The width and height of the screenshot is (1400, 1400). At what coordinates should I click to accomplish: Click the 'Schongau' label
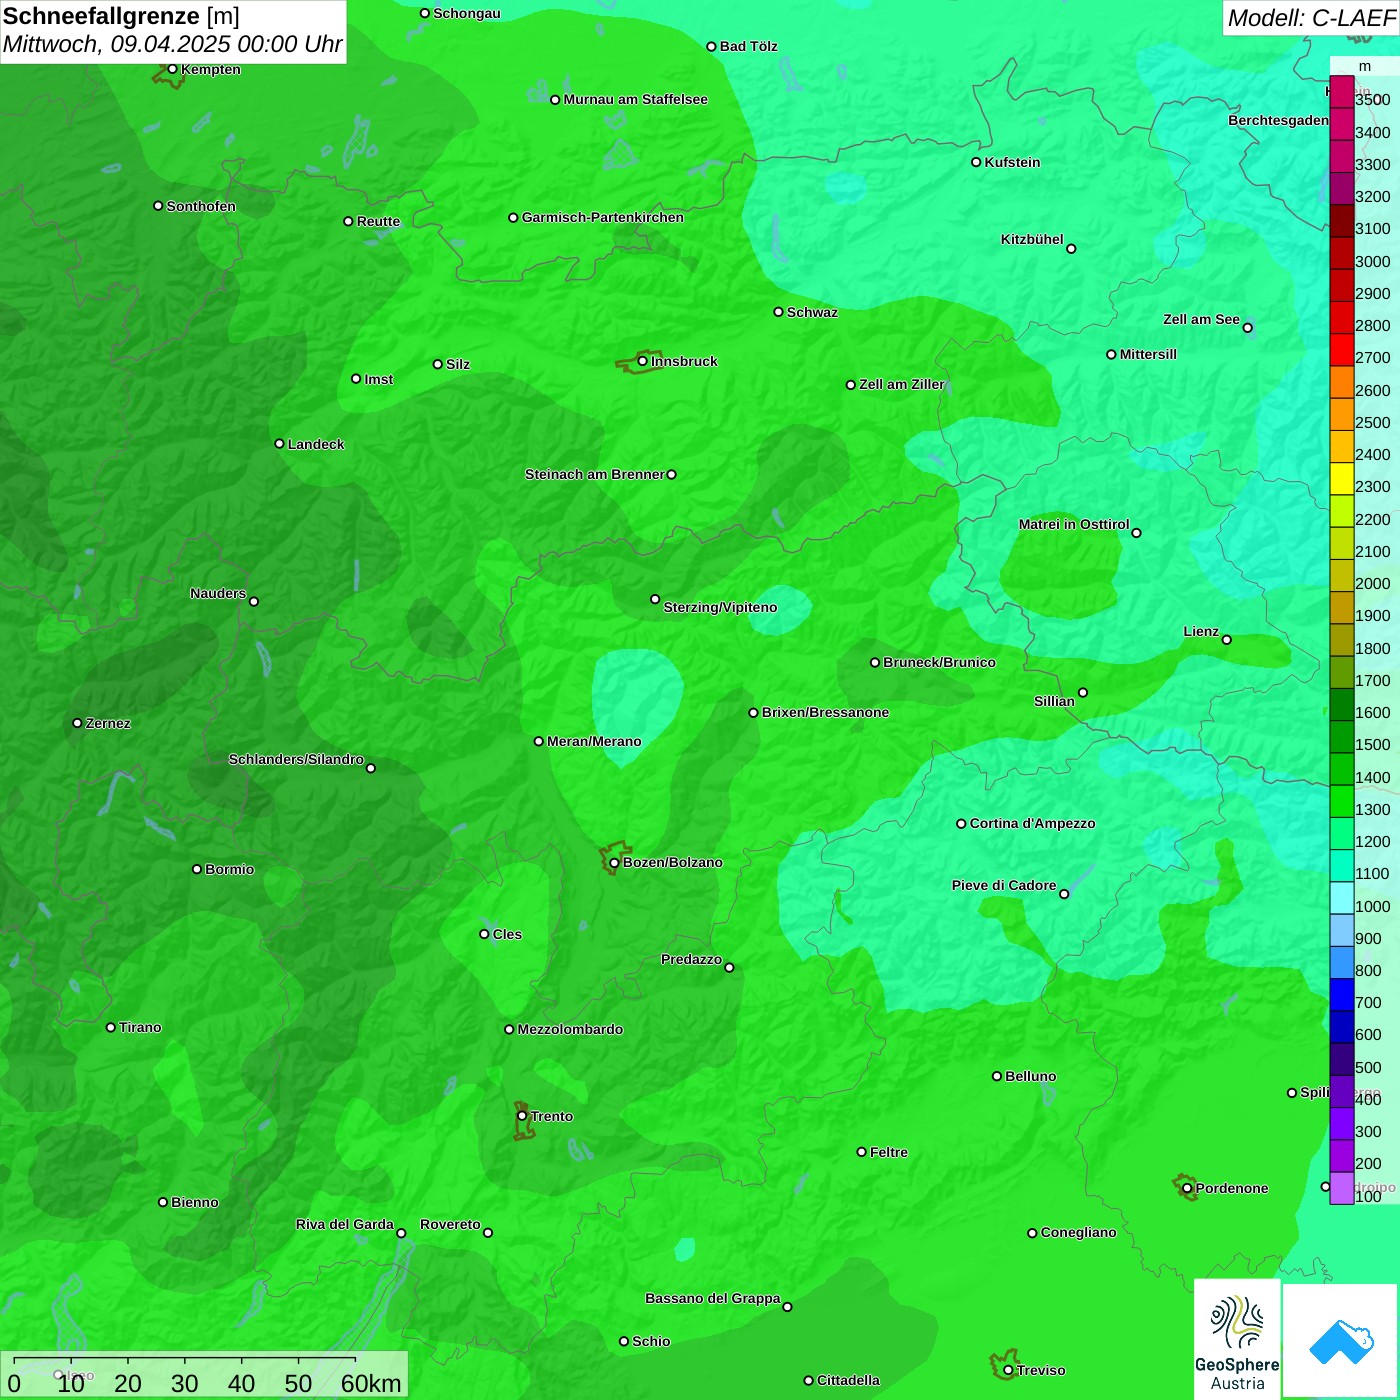[x=467, y=13]
